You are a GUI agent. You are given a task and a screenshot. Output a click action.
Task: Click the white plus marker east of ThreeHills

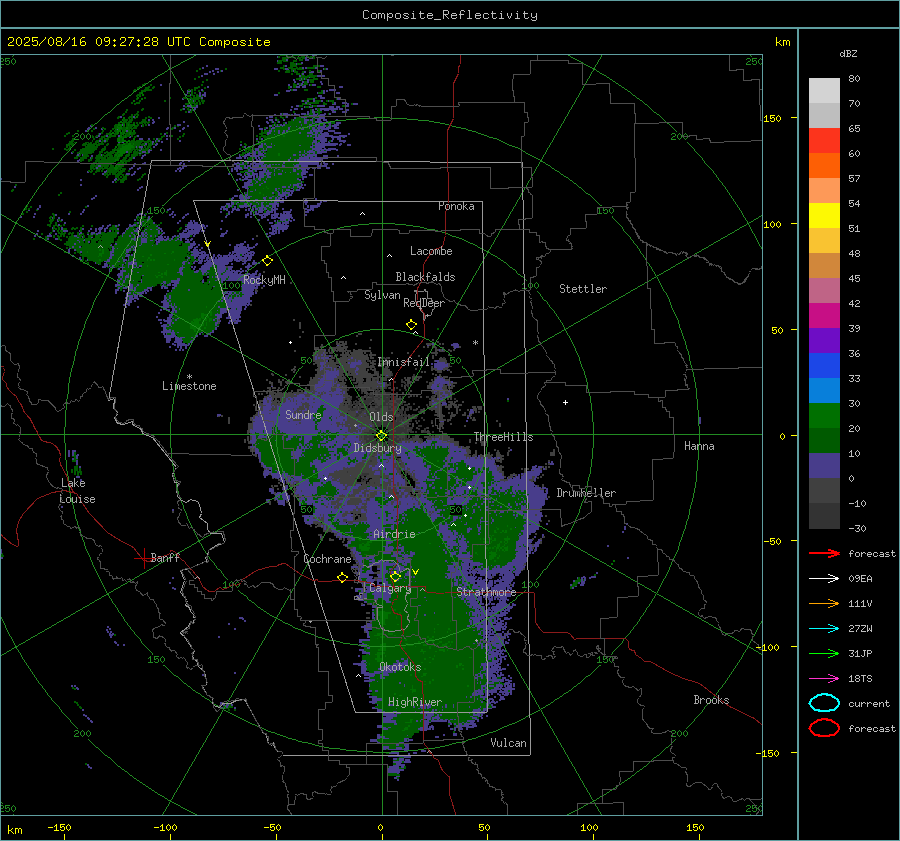(565, 402)
